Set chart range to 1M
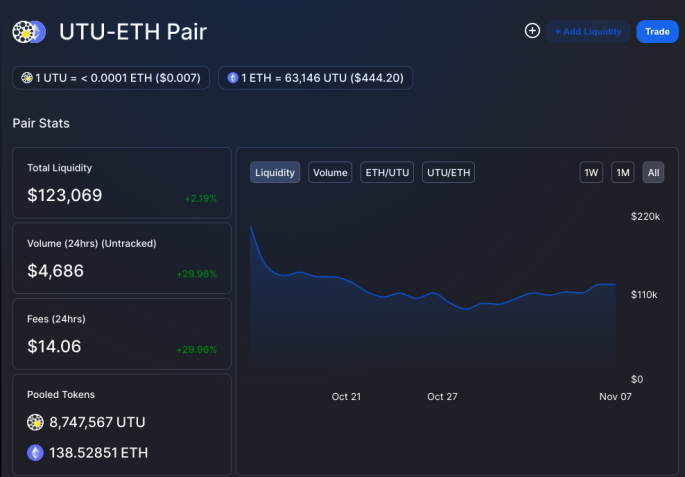Viewport: 685px width, 477px height. [x=623, y=173]
